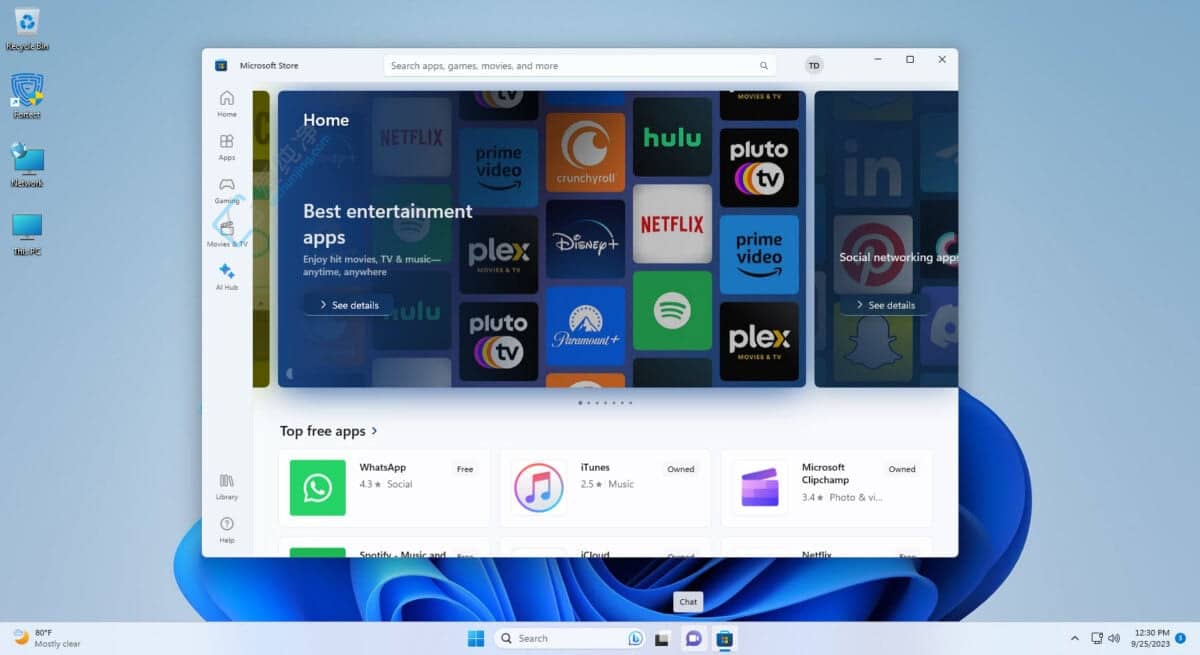Click the search magnifier icon in Store

[764, 66]
